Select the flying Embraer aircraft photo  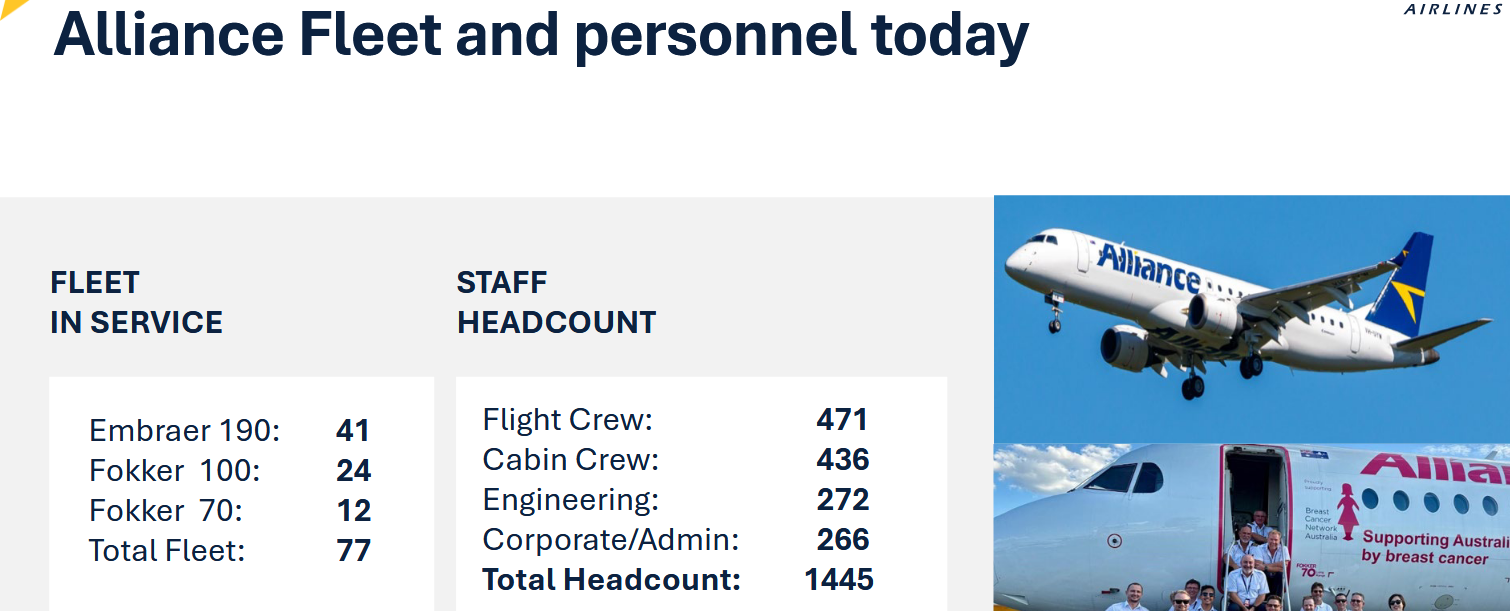pyautogui.click(x=1250, y=318)
